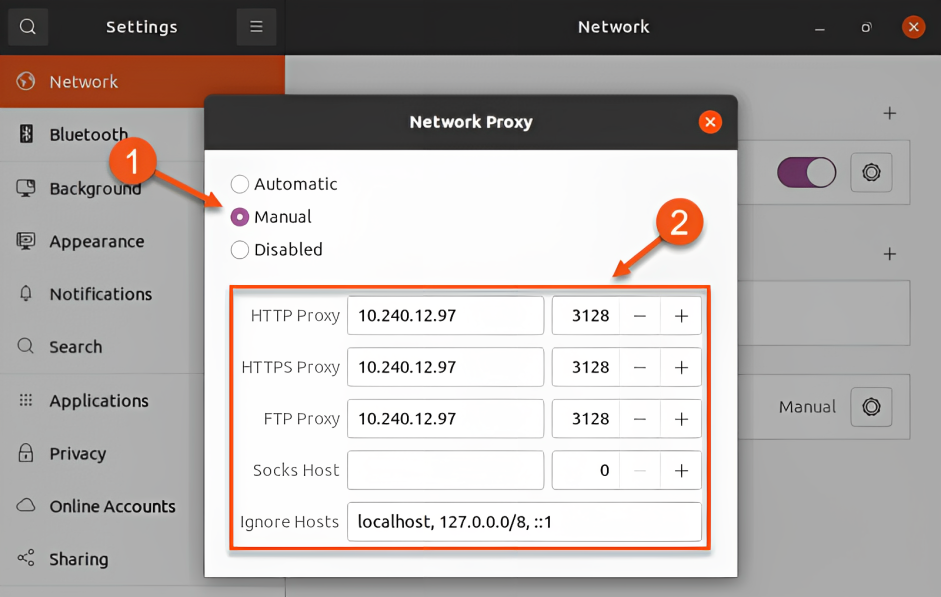The height and width of the screenshot is (597, 941).
Task: Increase the Socks Host port value
Action: [681, 470]
